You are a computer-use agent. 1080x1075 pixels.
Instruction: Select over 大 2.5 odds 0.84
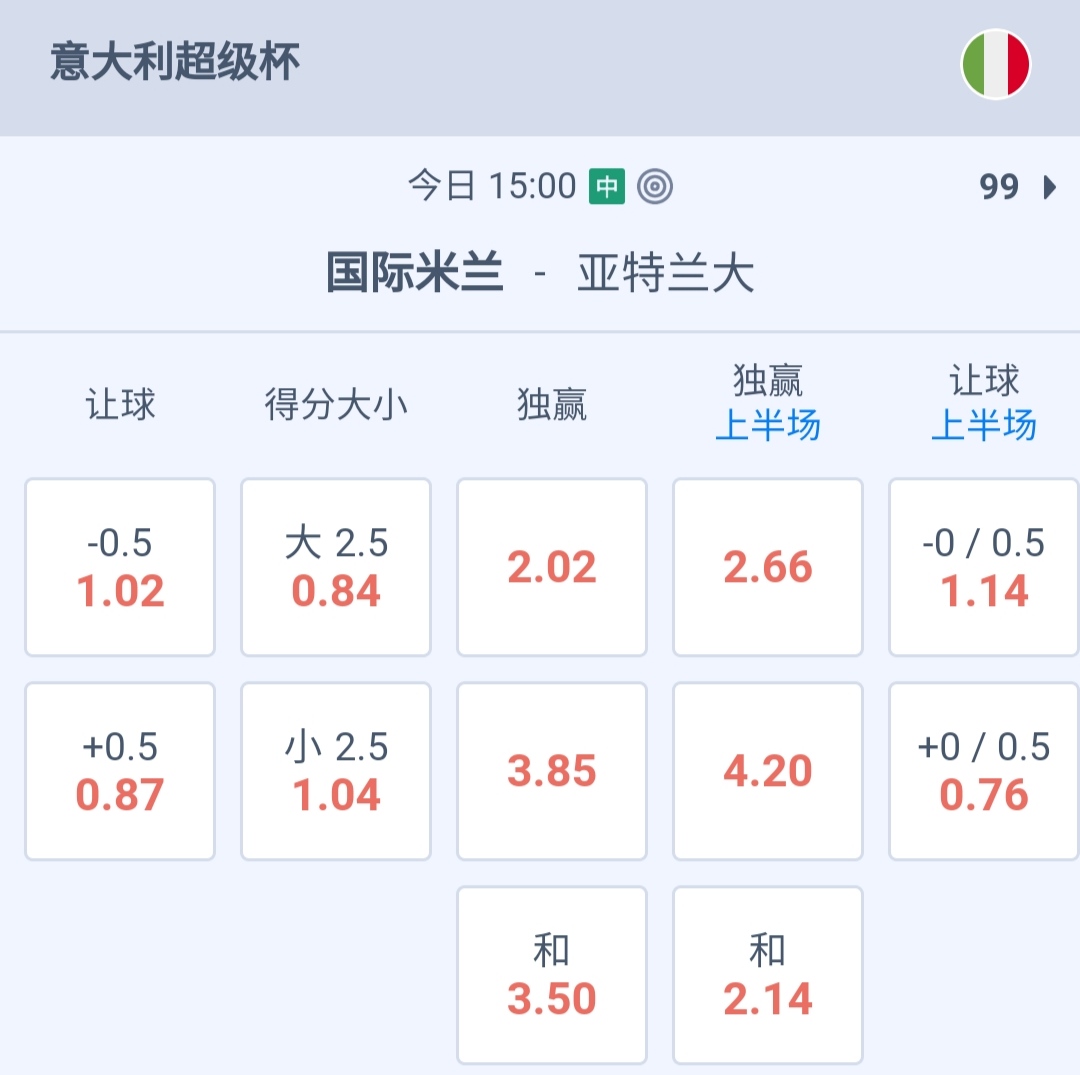point(336,567)
